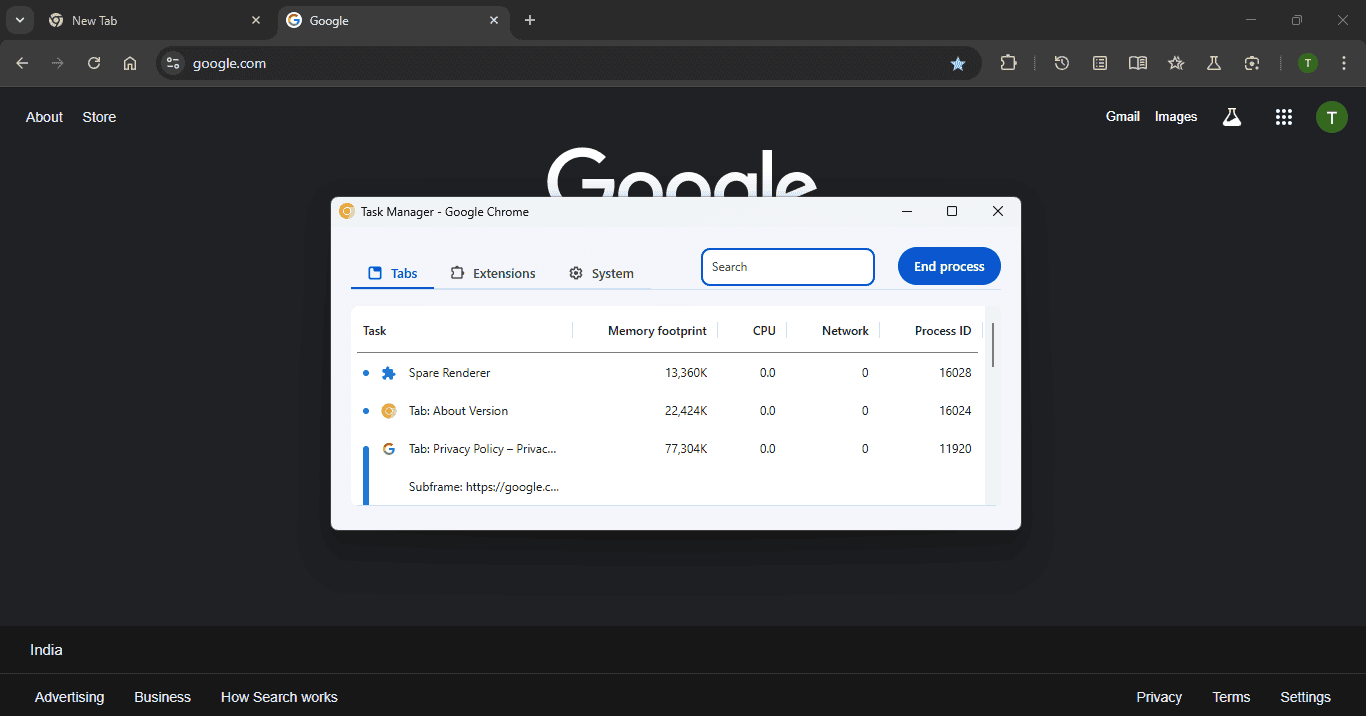Viewport: 1366px width, 716px height.
Task: Open the reading mode book icon
Action: click(x=1138, y=63)
